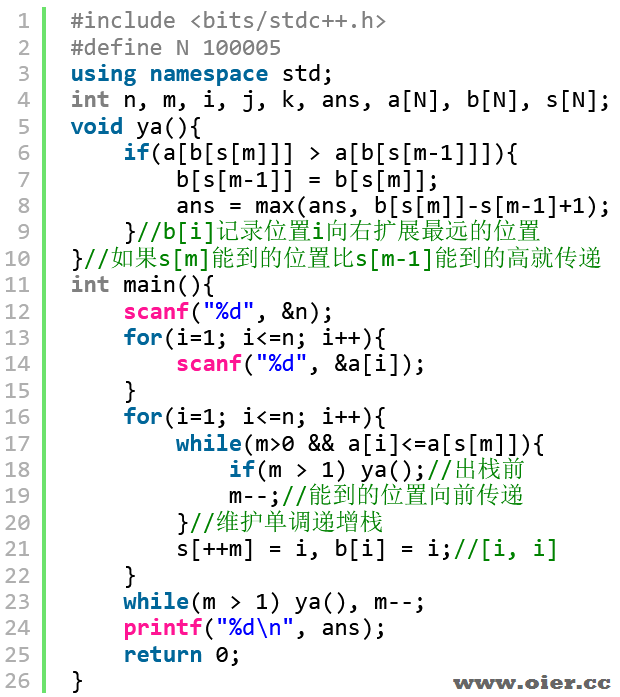Click 'using namespace std;' line
Viewport: 620px width, 697px height.
coord(201,74)
